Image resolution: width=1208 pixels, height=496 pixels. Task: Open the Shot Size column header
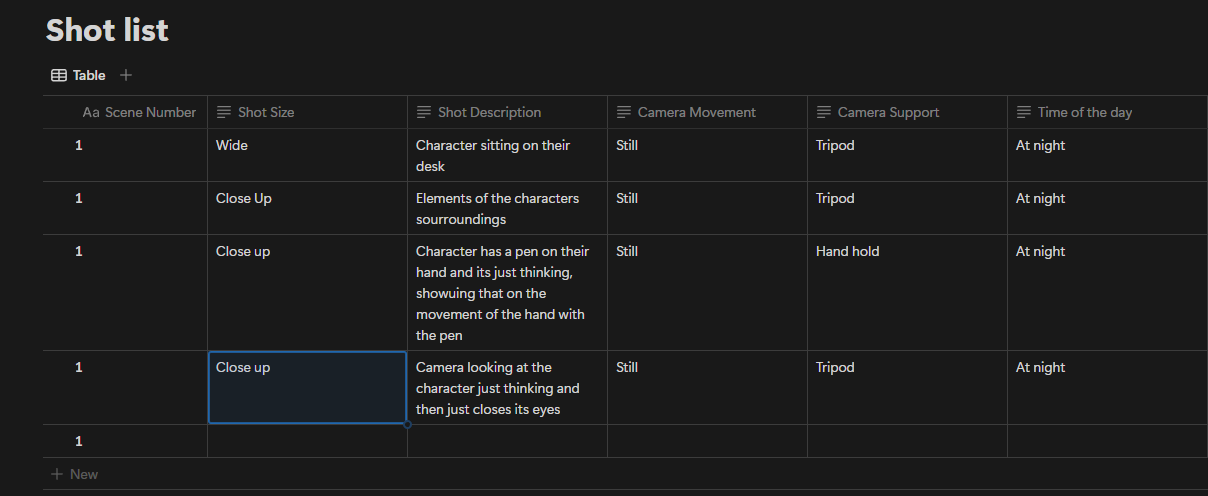click(307, 112)
